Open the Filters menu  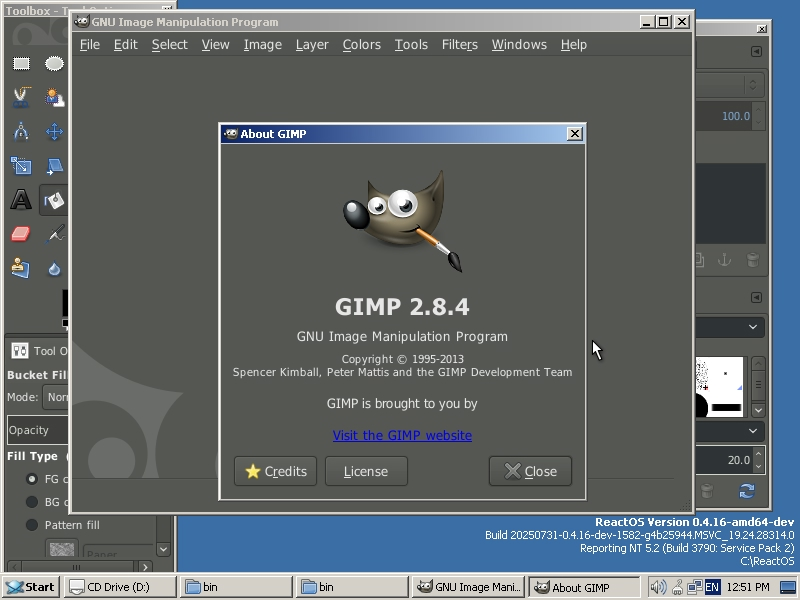click(459, 44)
